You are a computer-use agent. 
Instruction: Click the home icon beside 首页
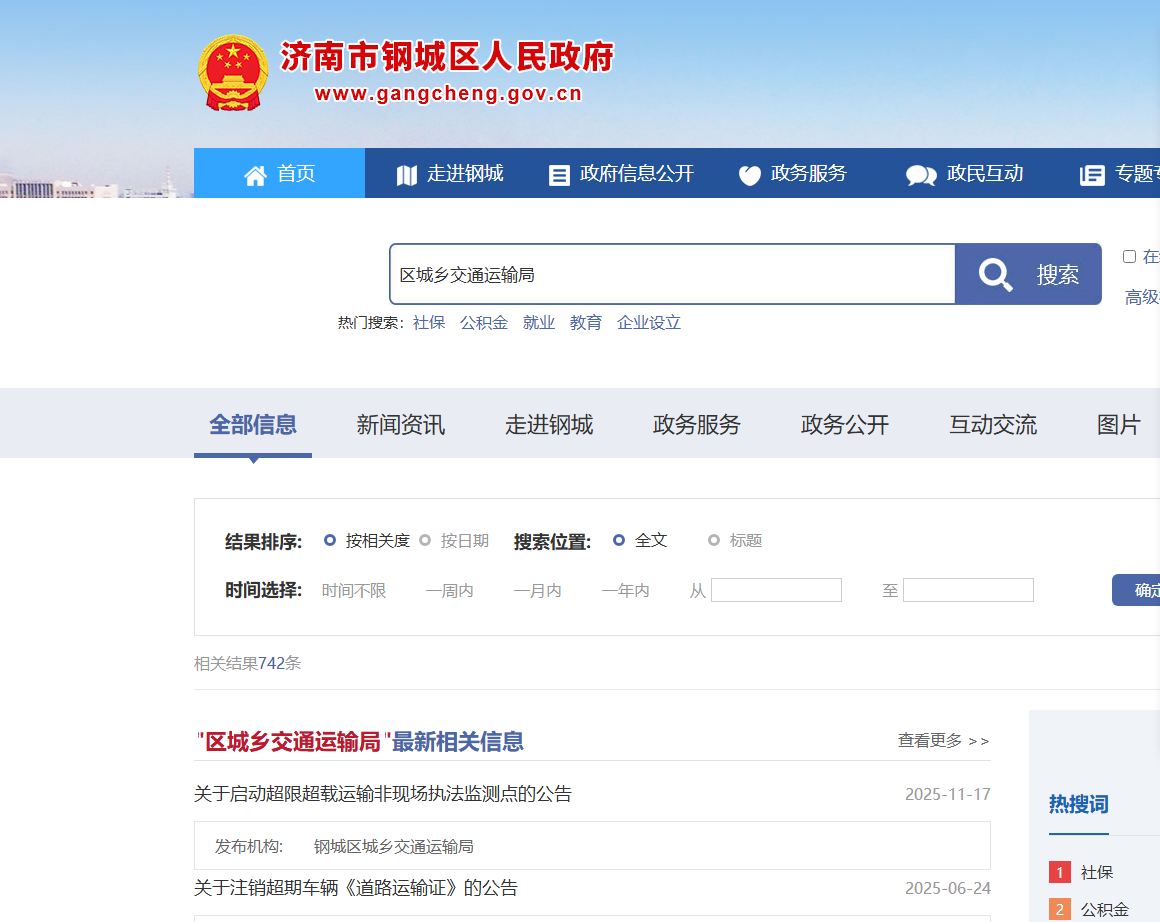point(255,175)
